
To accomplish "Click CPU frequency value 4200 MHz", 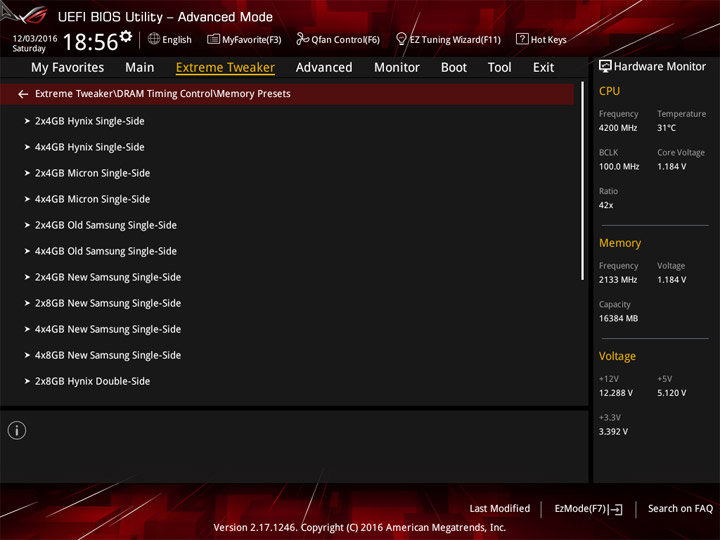I will 618,128.
